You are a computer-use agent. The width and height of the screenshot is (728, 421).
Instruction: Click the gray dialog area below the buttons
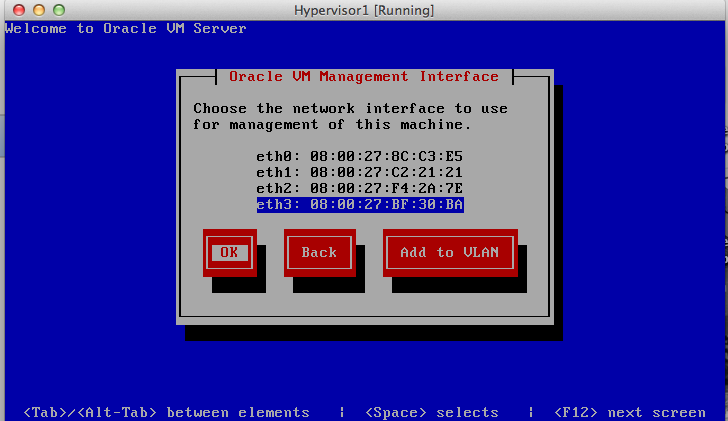(364, 305)
